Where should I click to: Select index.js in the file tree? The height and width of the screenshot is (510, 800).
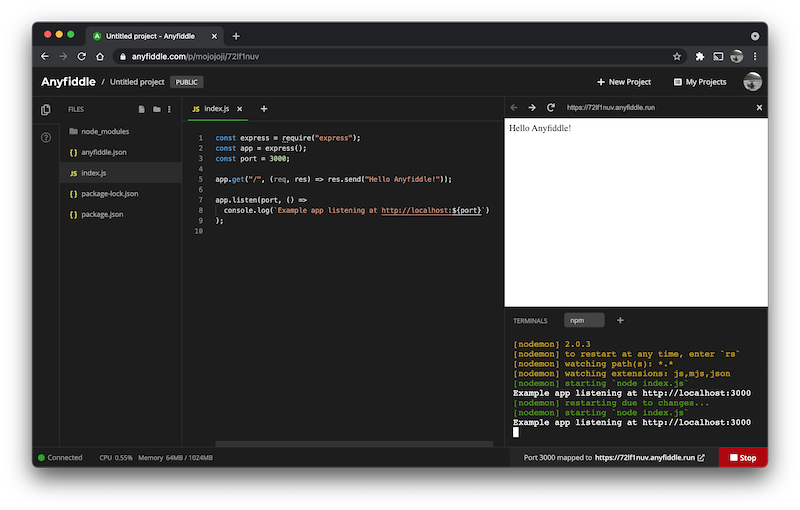120,173
